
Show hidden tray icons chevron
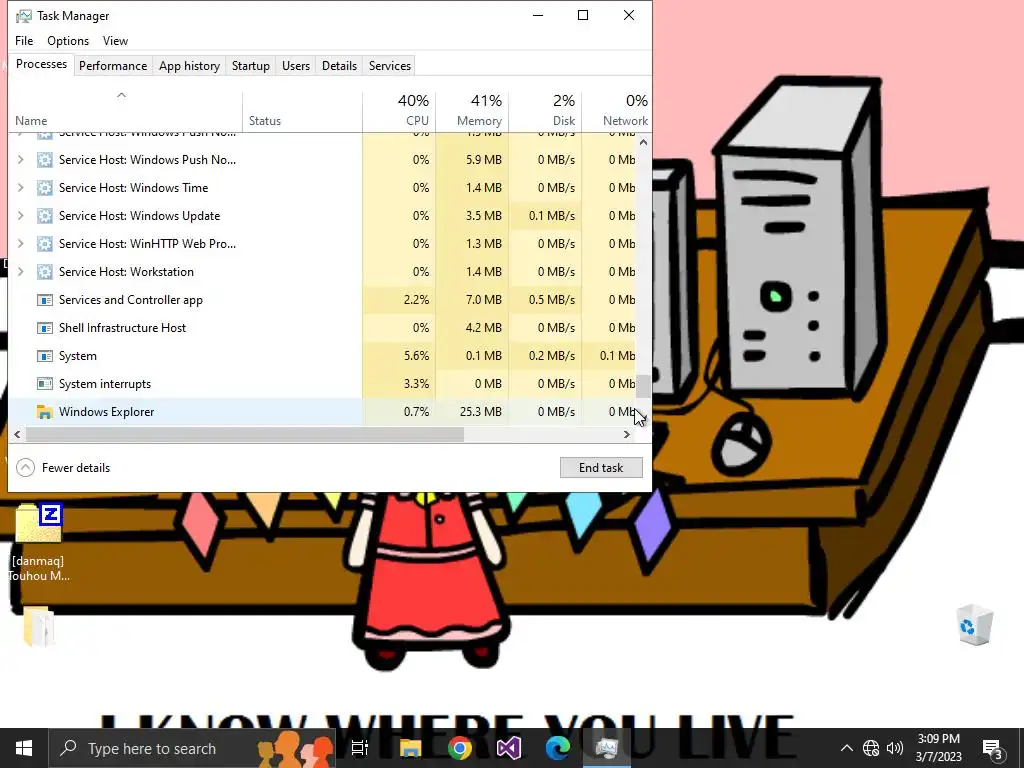click(846, 748)
